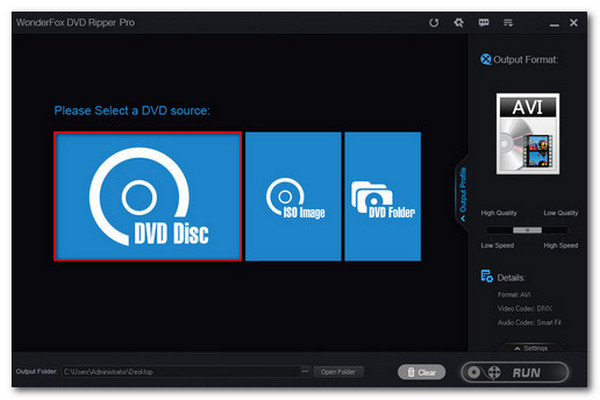This screenshot has height=400, width=600.
Task: Click the 'Format: AVI' detail text
Action: tap(514, 294)
